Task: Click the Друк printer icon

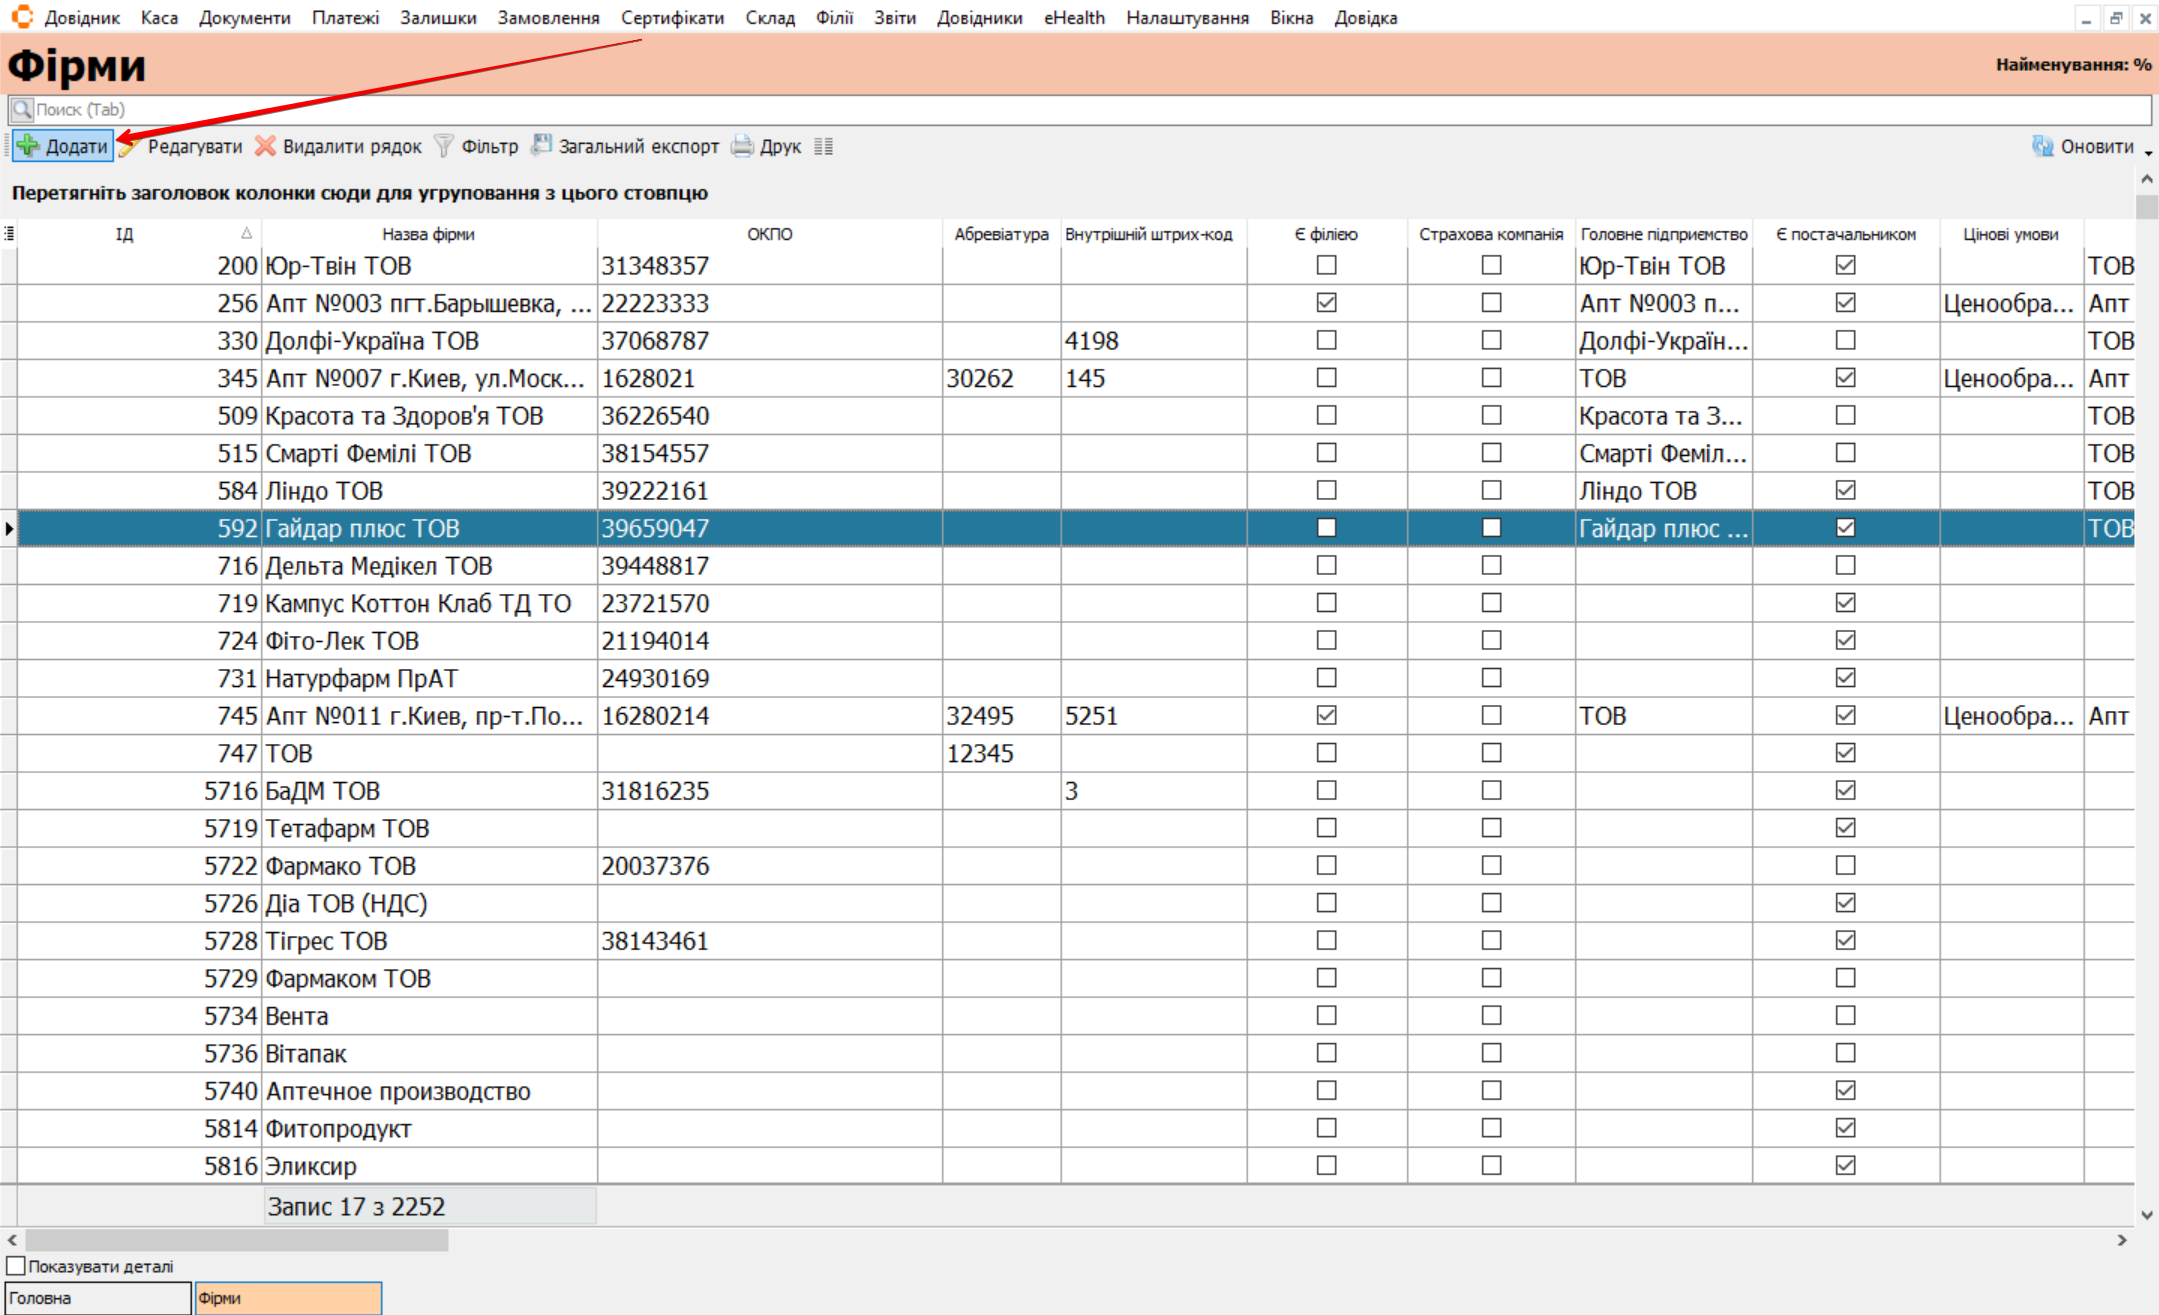Action: coord(742,146)
